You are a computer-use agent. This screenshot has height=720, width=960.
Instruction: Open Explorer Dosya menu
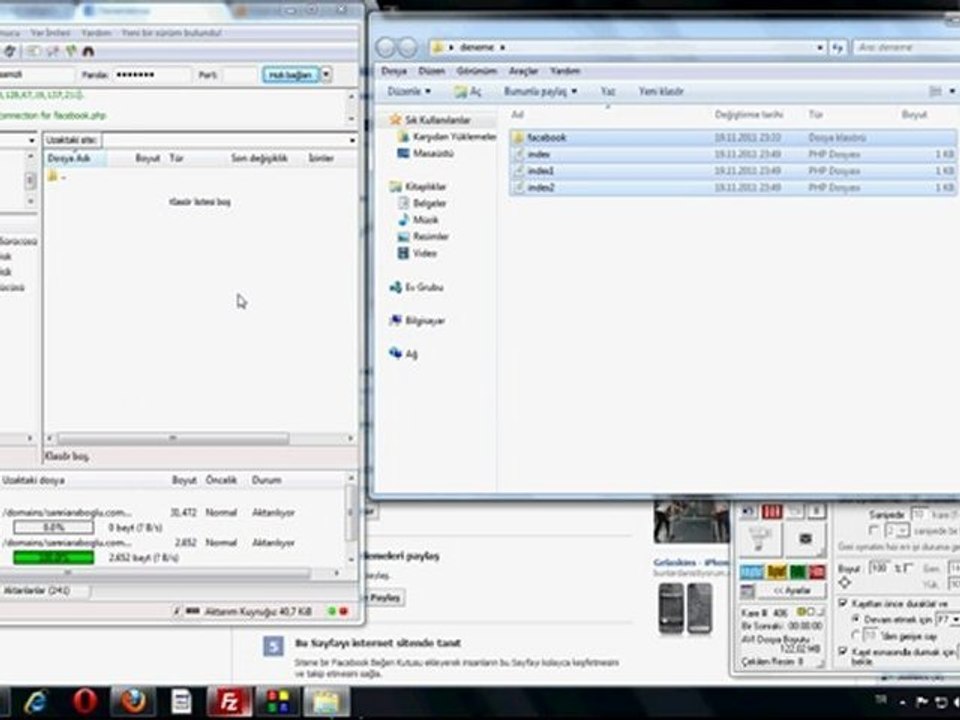pyautogui.click(x=394, y=71)
